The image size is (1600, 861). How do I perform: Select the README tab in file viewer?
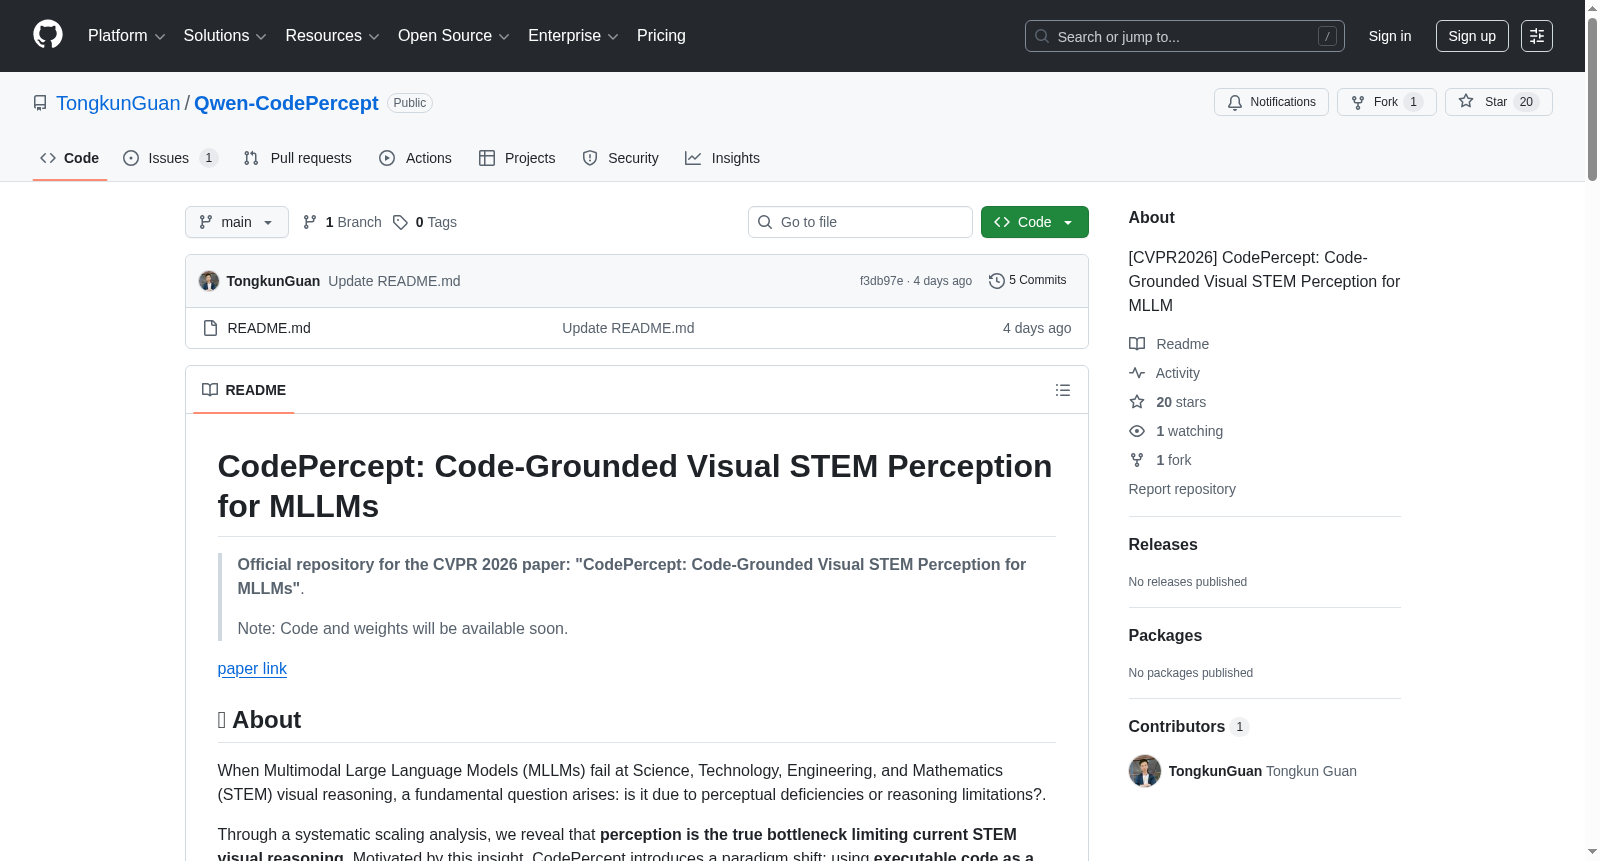(x=244, y=390)
